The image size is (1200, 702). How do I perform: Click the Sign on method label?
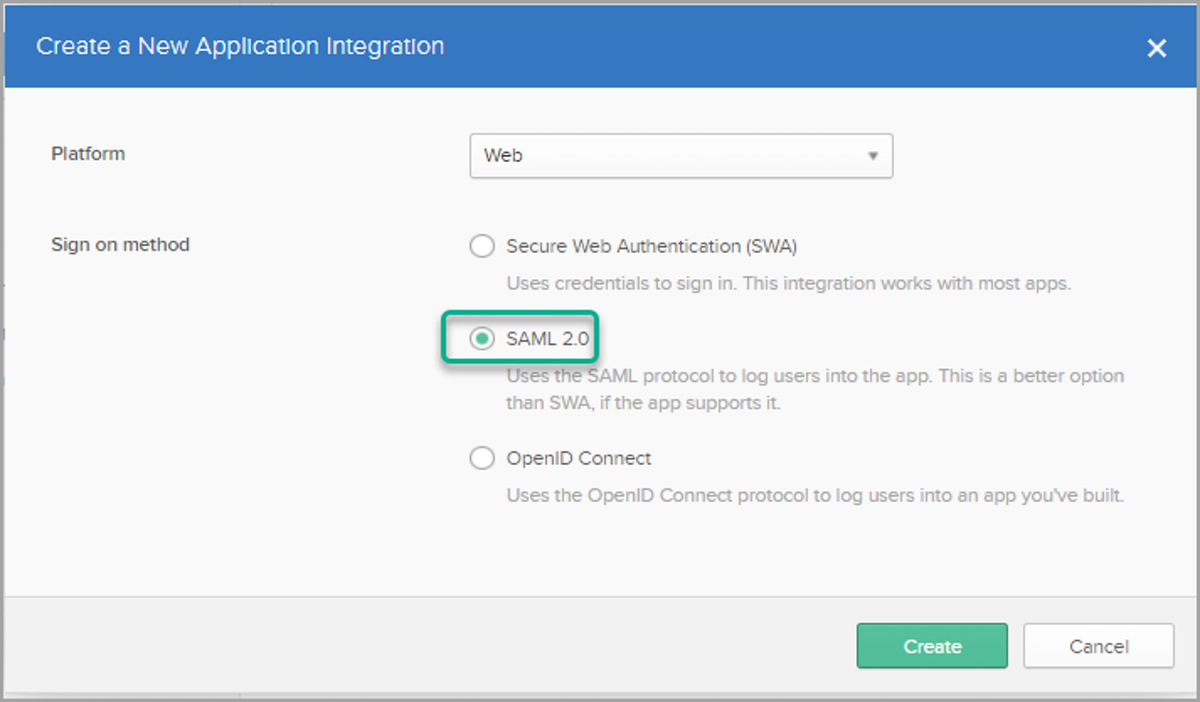click(120, 244)
